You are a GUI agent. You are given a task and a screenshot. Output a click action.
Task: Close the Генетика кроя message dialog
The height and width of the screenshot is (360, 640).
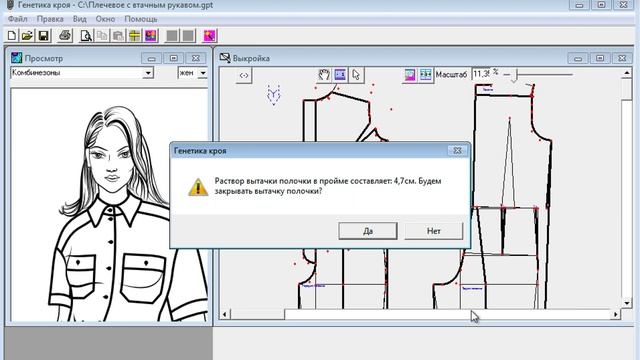pyautogui.click(x=457, y=151)
